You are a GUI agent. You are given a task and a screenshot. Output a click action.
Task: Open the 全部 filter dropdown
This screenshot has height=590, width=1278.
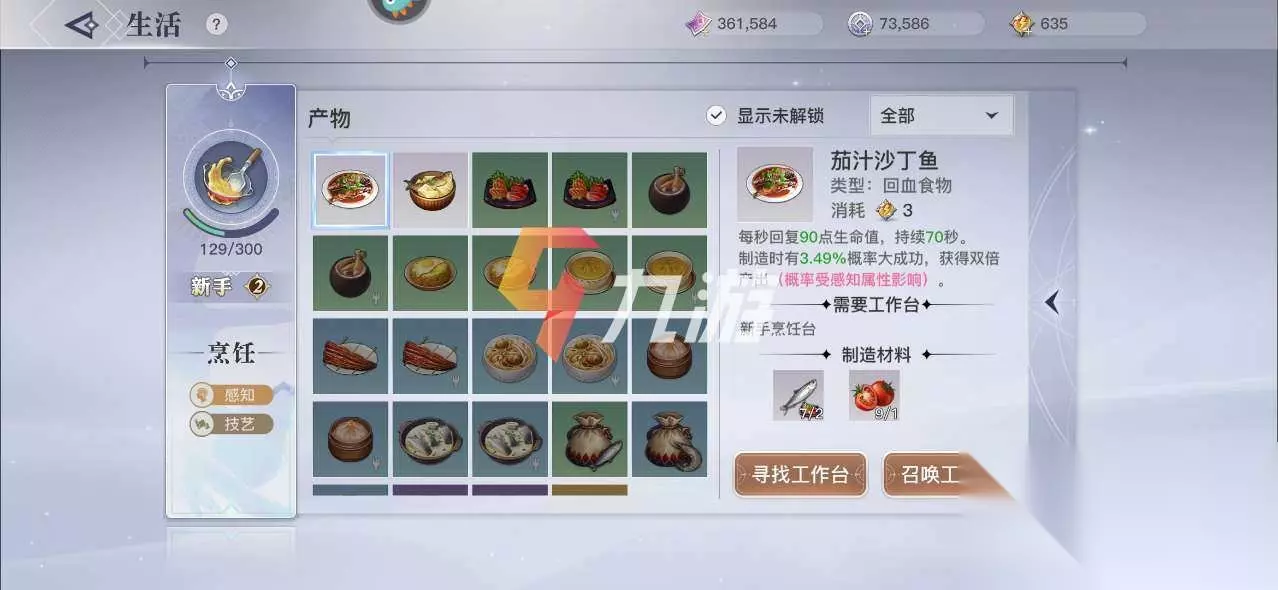(941, 116)
